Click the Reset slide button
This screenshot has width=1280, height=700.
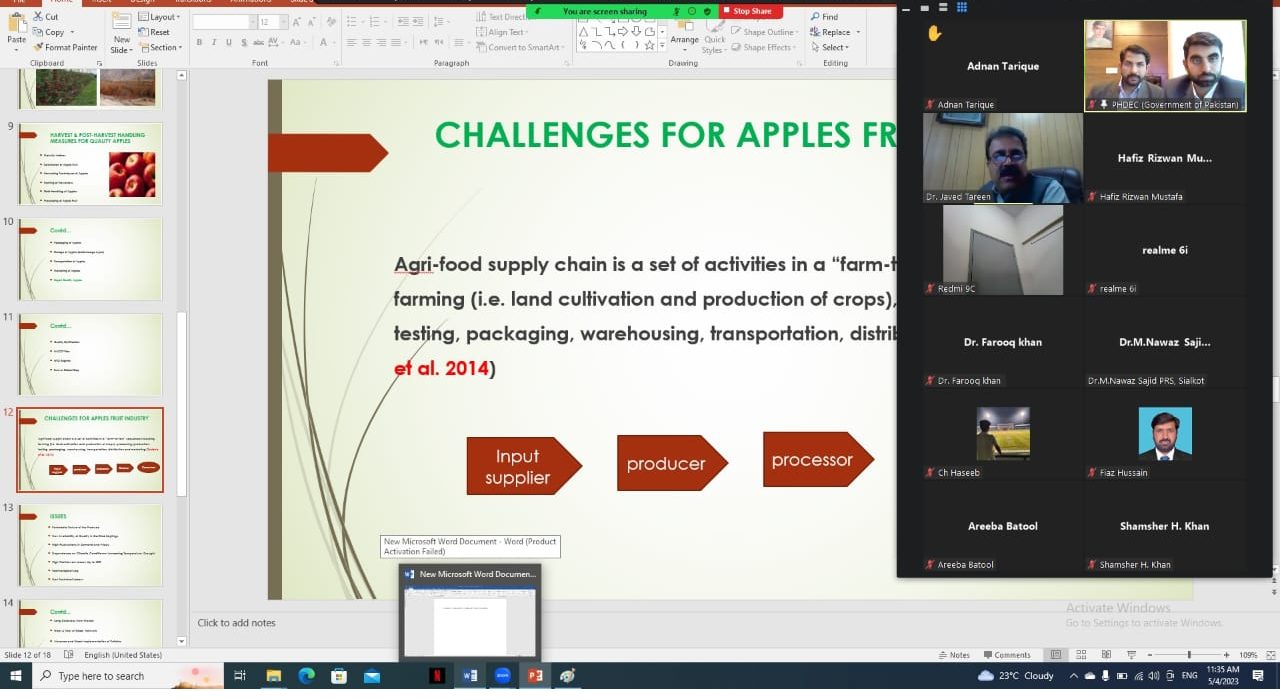point(158,32)
